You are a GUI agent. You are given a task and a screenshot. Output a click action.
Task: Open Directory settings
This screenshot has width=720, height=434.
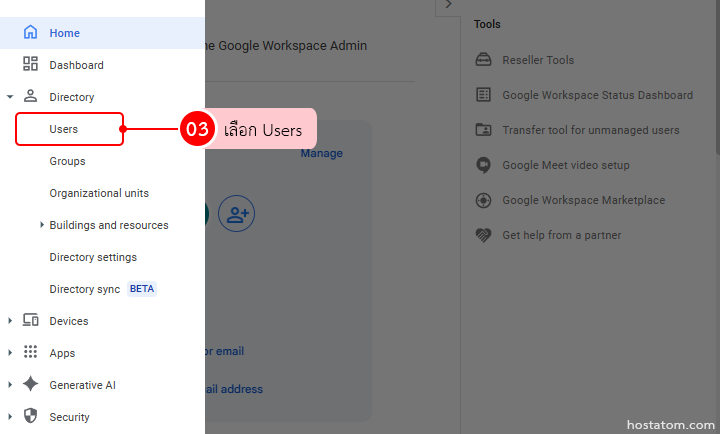point(93,257)
